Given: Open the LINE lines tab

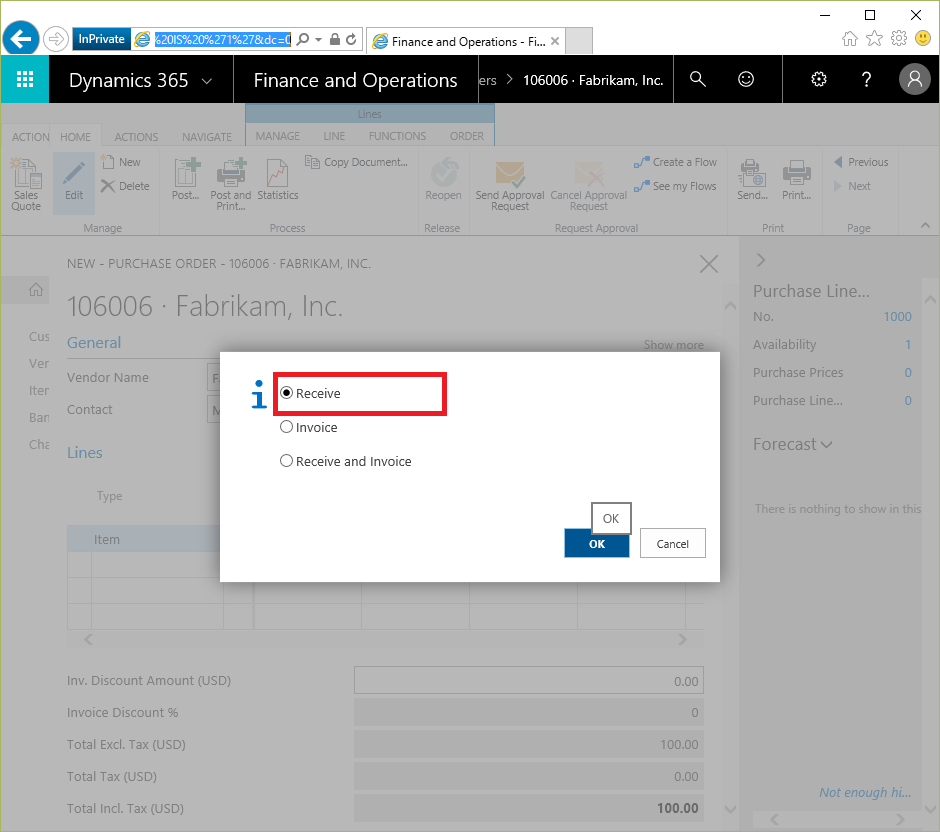Looking at the screenshot, I should (x=334, y=136).
